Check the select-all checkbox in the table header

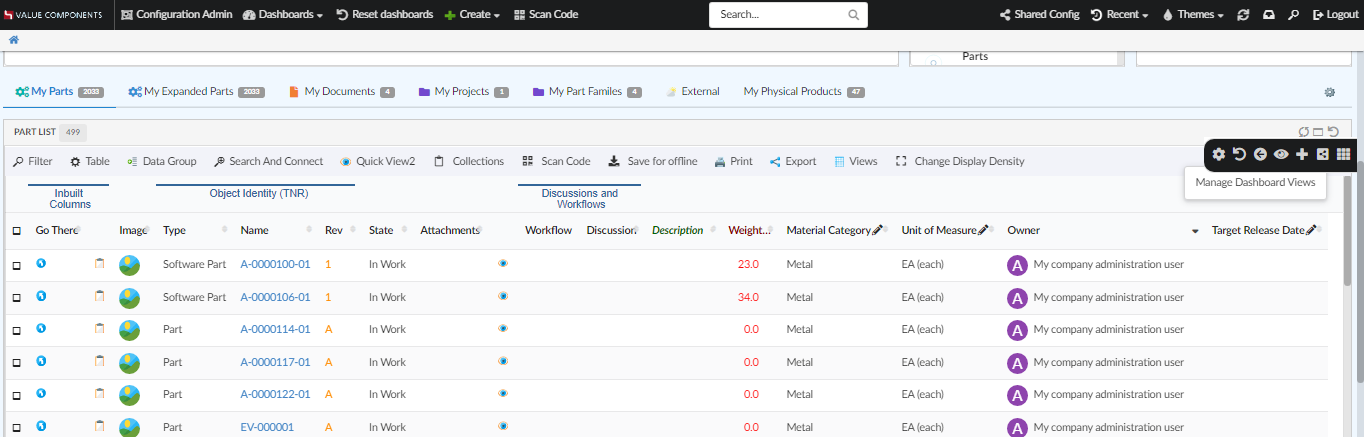16,231
